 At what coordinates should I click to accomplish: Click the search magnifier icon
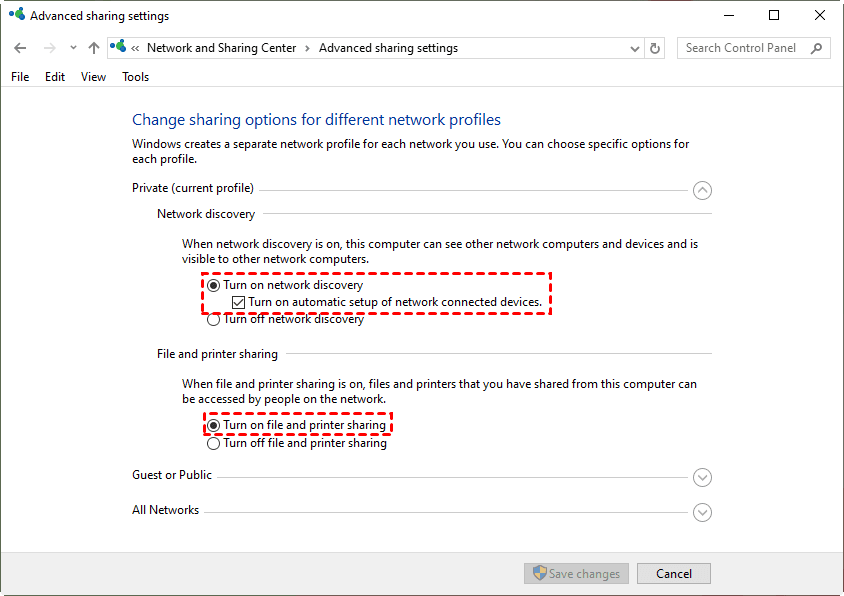[x=817, y=48]
